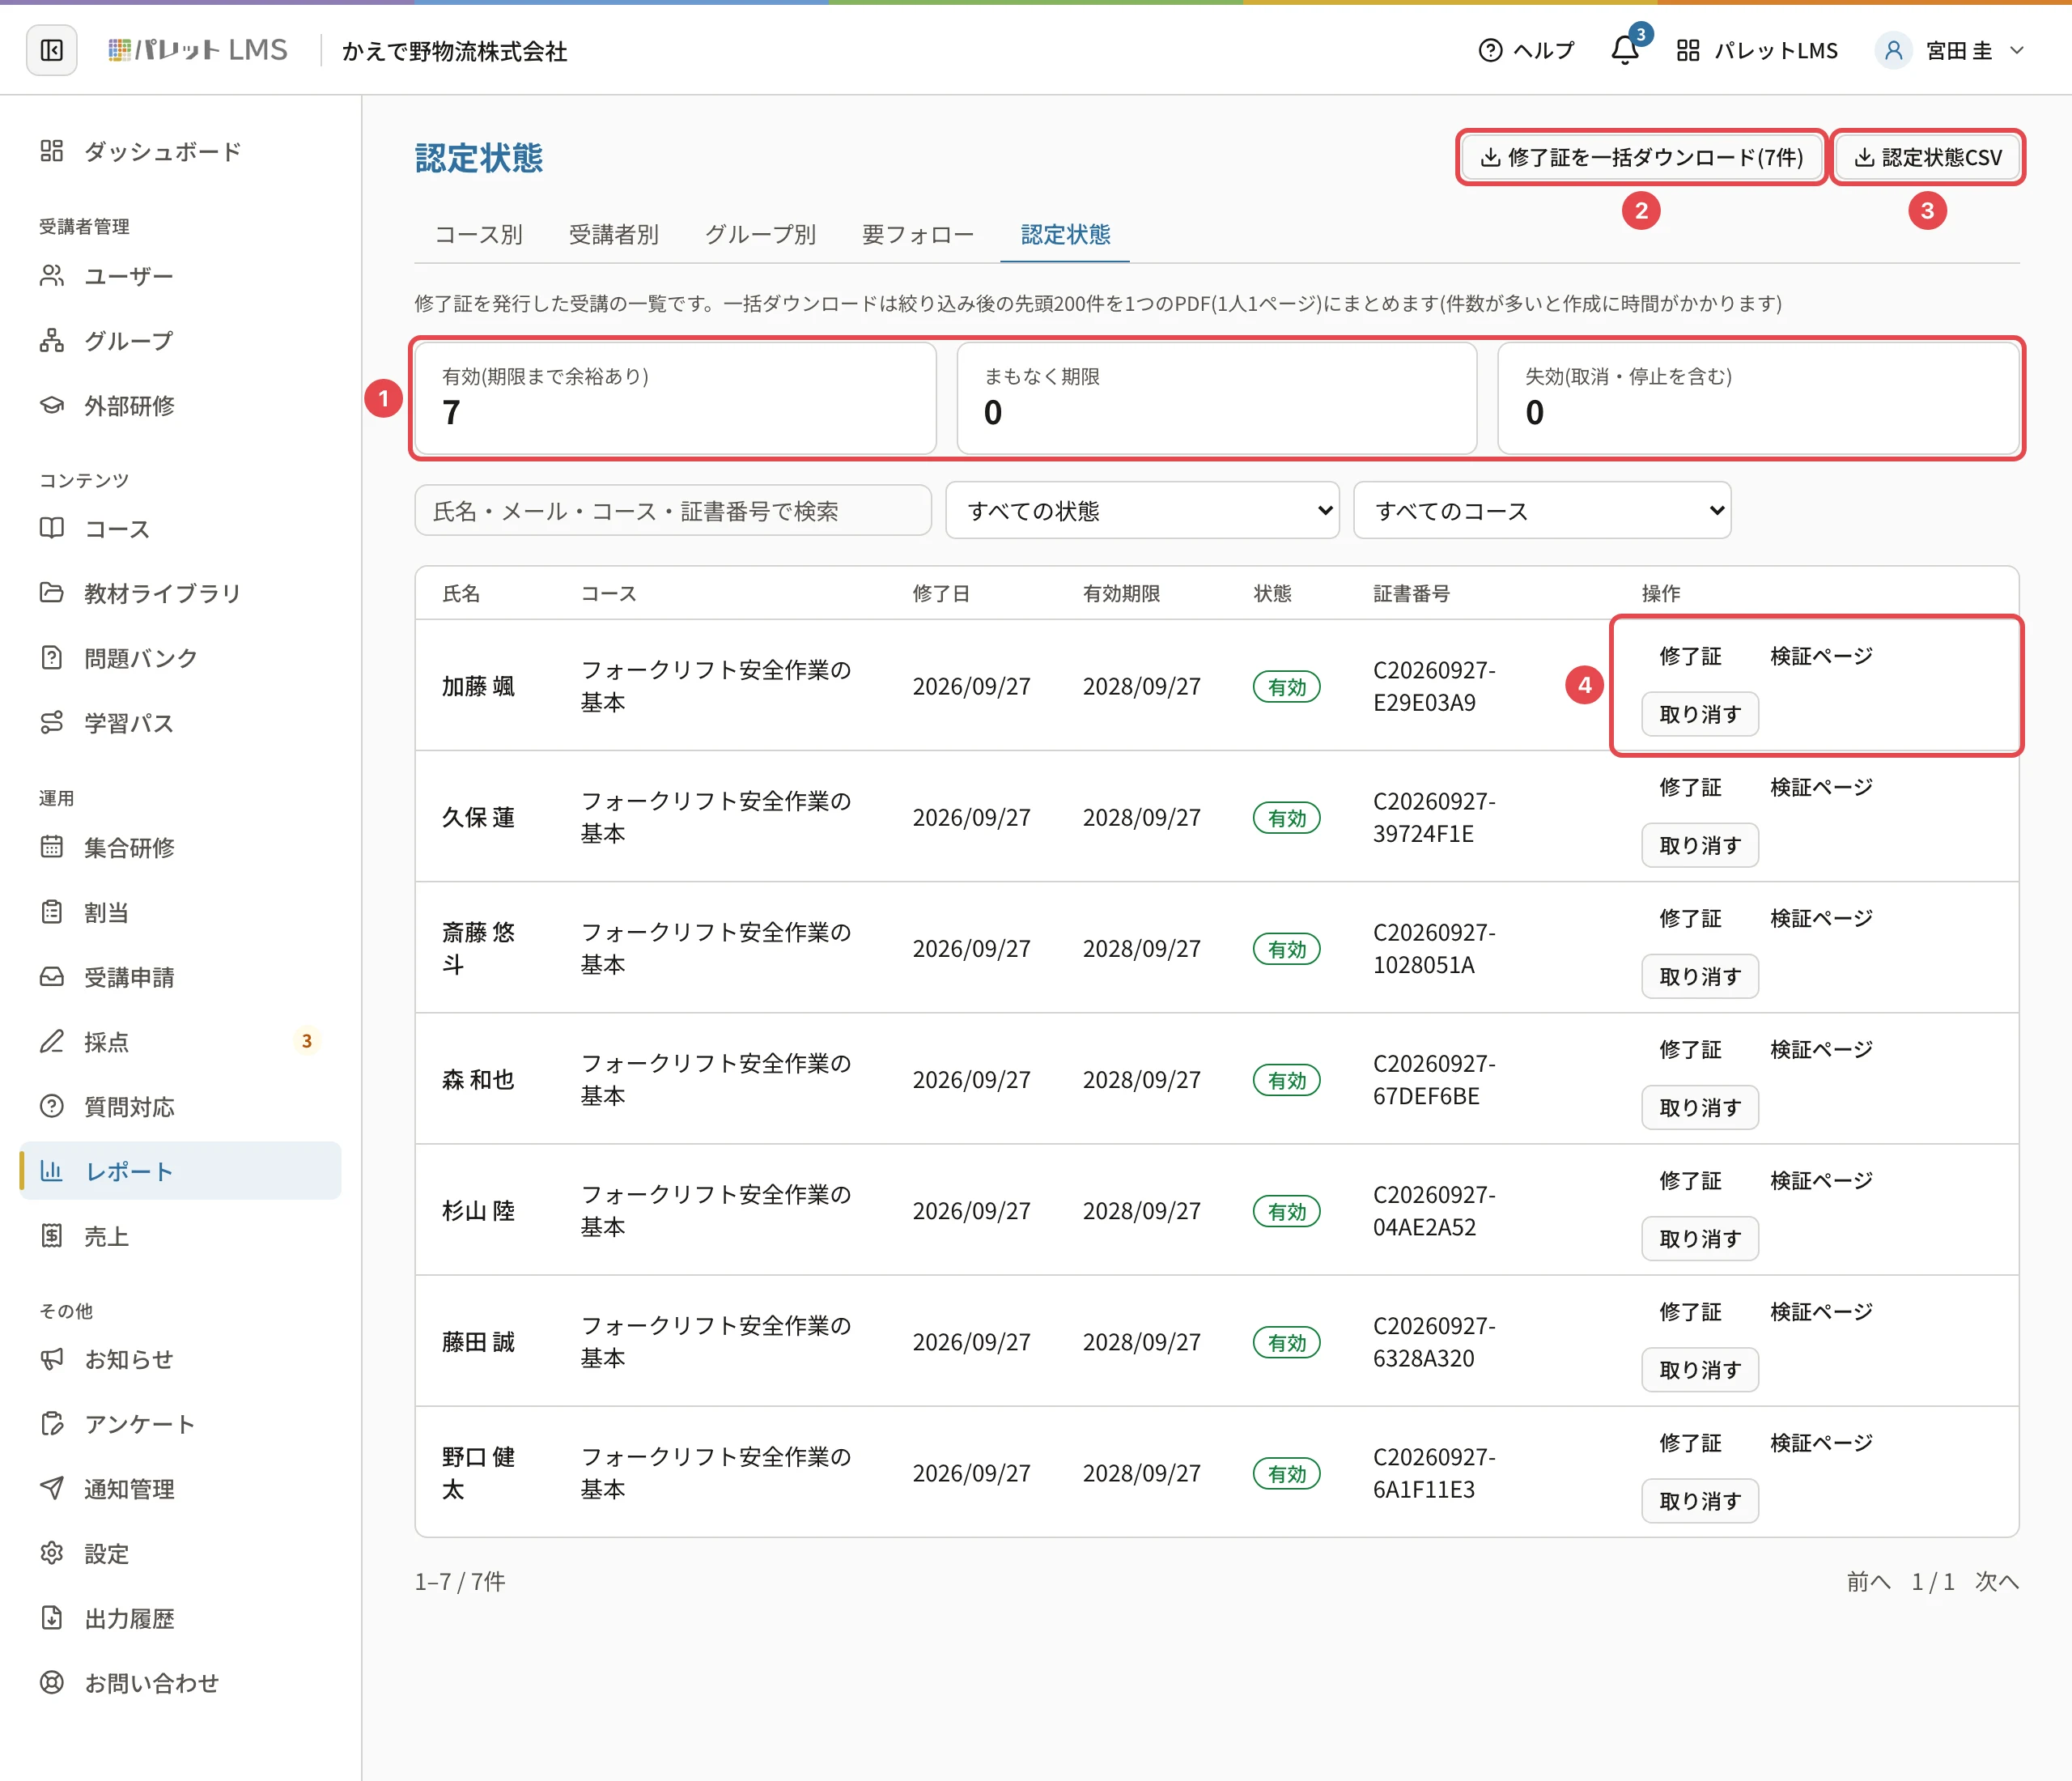
Task: Go to next page with 次へ
Action: [x=1997, y=1581]
